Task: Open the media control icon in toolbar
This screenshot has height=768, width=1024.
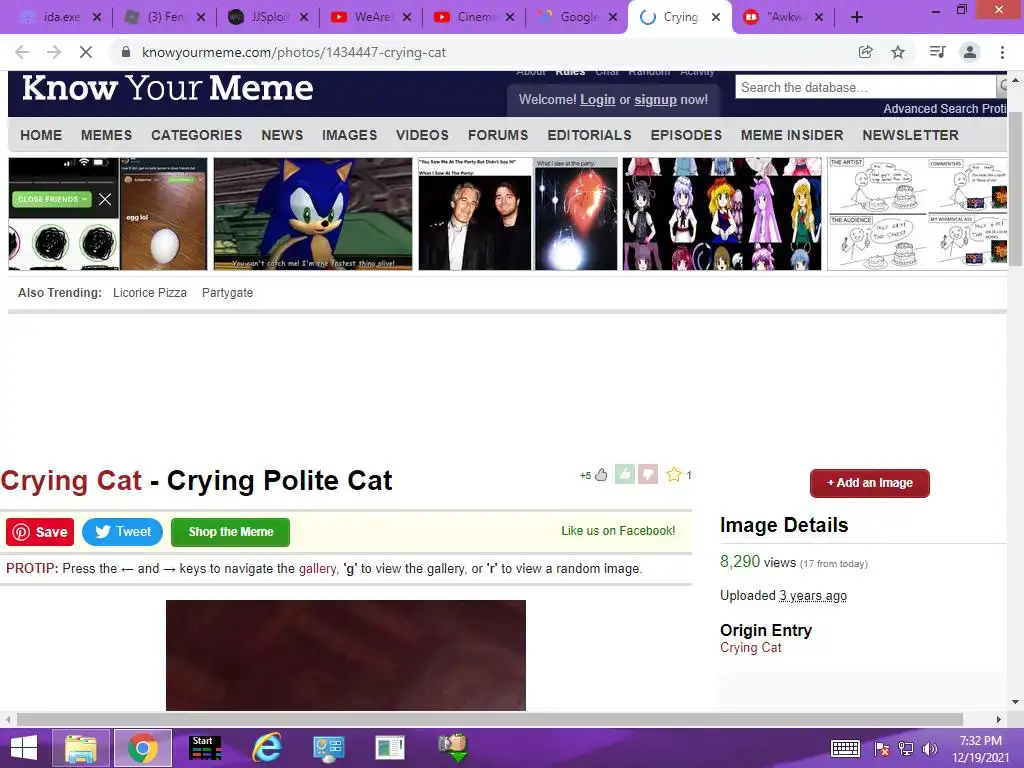Action: (937, 52)
